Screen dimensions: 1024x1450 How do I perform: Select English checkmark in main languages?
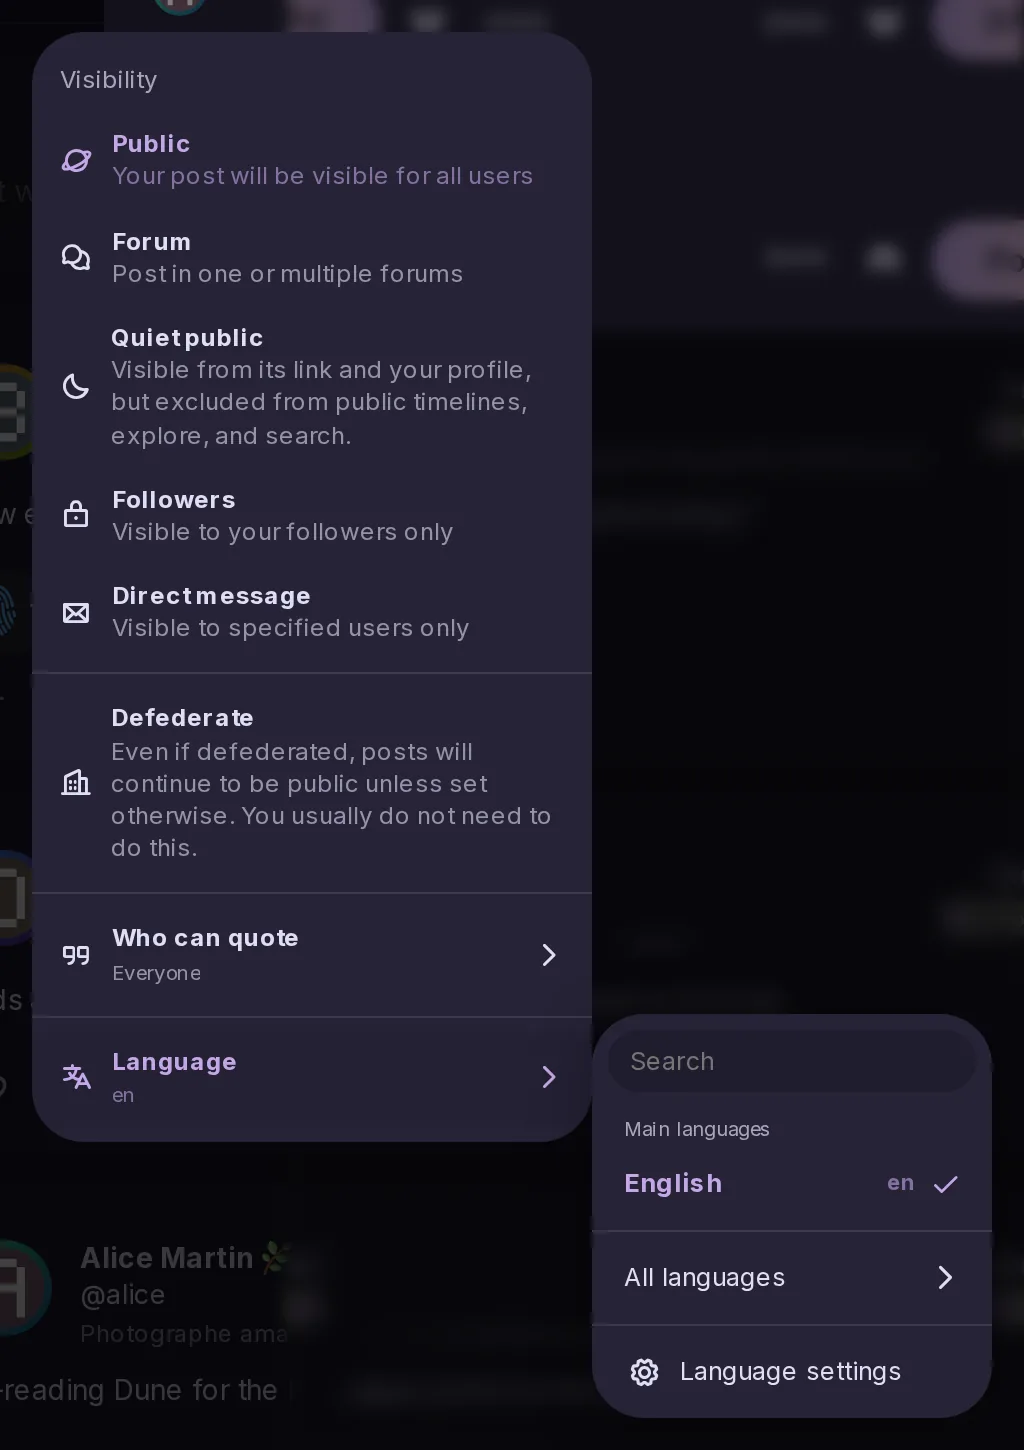[x=946, y=1184]
